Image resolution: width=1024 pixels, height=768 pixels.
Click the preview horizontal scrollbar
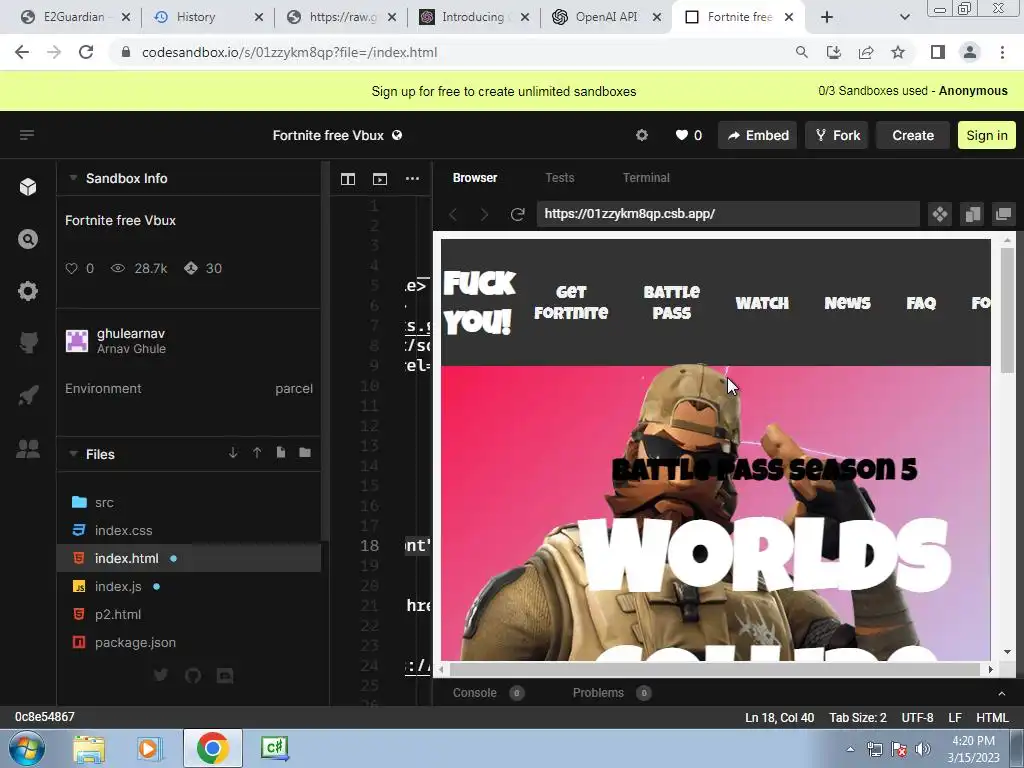pyautogui.click(x=714, y=669)
